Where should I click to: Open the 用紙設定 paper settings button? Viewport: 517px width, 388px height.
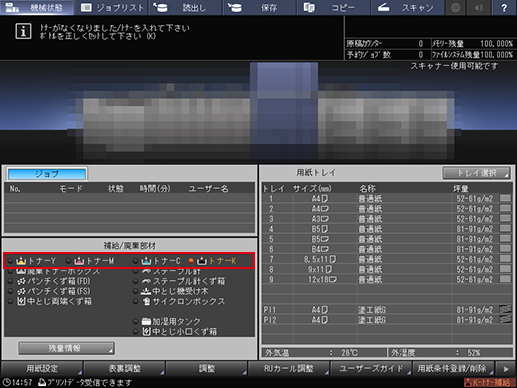(x=42, y=369)
